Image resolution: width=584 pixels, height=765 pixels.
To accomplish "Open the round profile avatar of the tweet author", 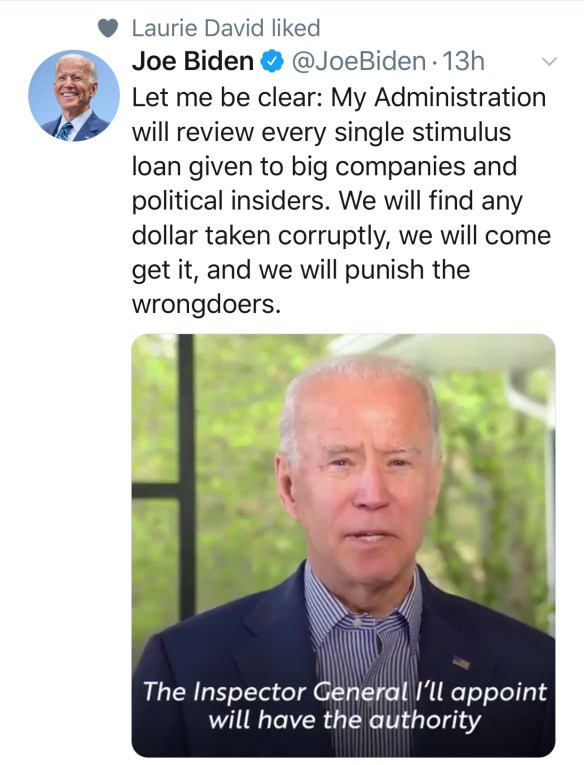I will (x=74, y=96).
